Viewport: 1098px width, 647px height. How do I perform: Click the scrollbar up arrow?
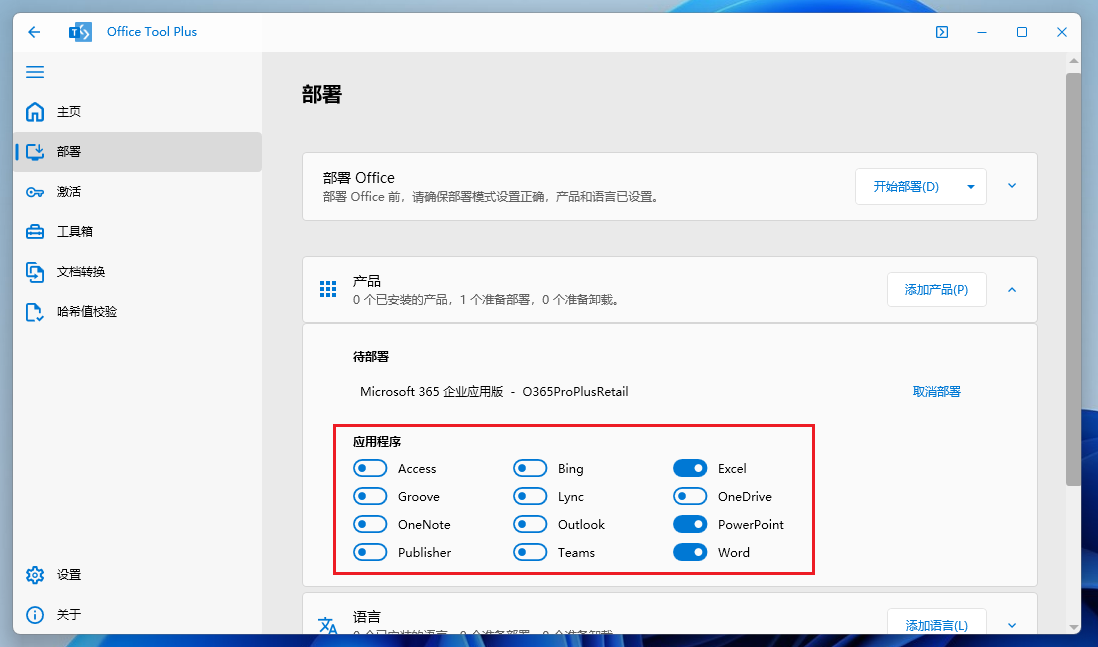click(1073, 62)
